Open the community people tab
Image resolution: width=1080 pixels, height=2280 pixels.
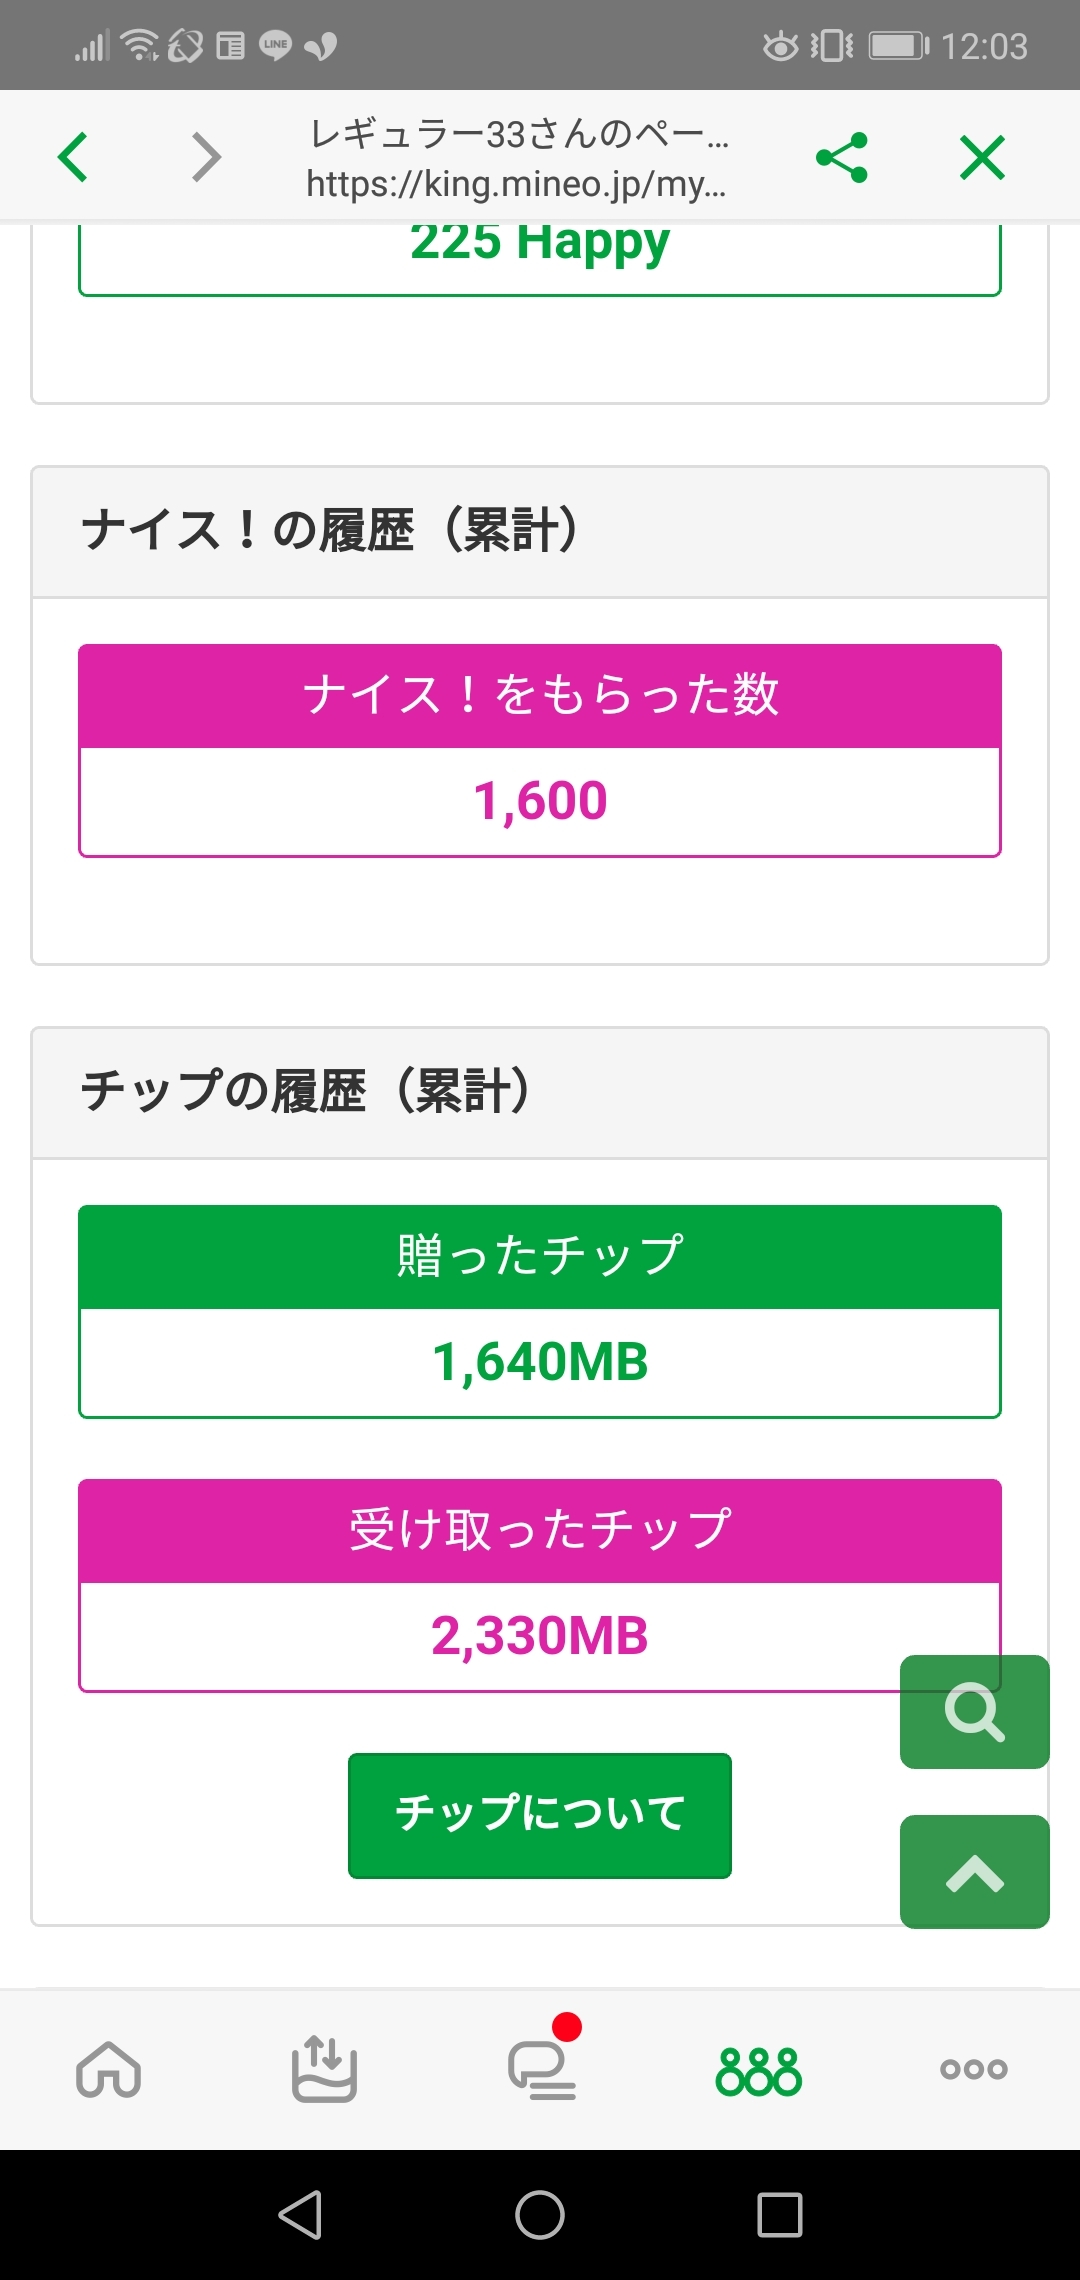pos(759,2070)
